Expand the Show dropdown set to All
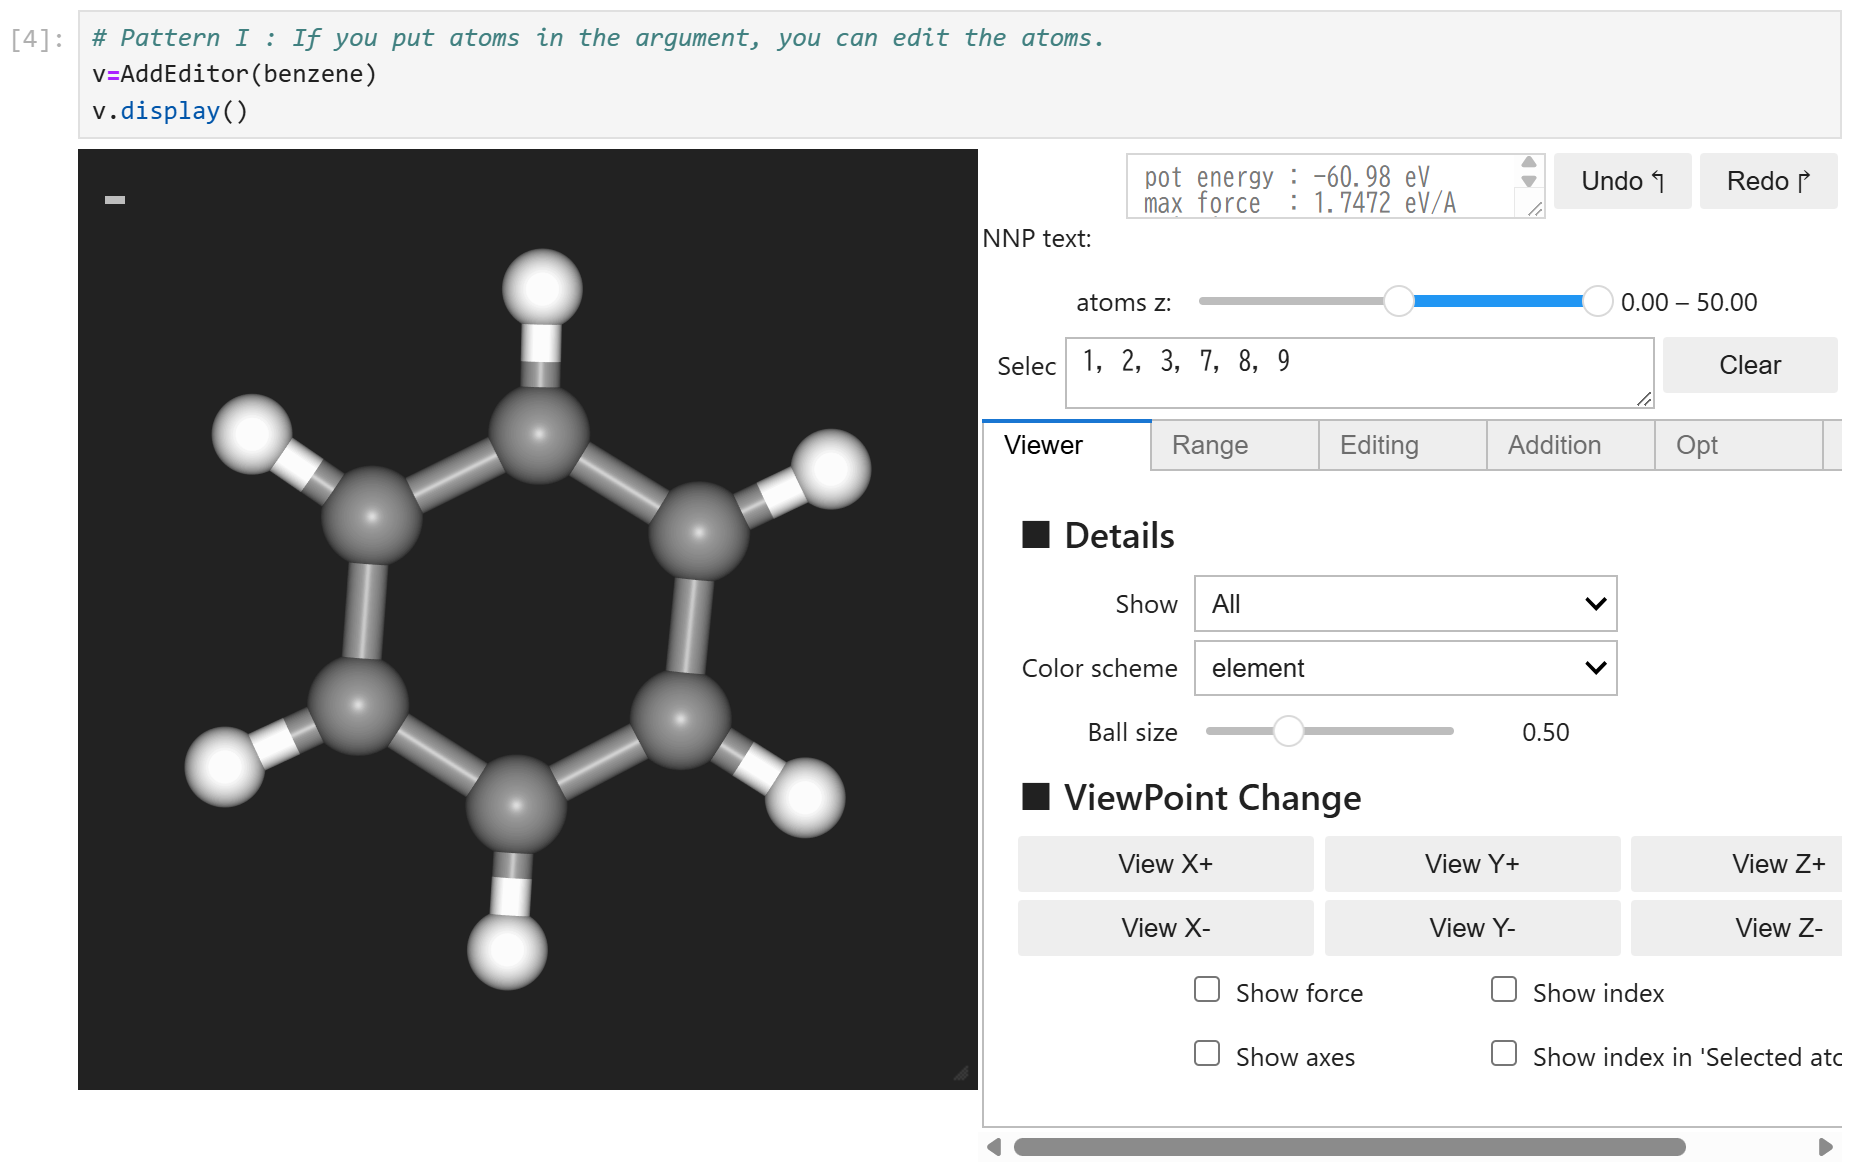 tap(1404, 604)
